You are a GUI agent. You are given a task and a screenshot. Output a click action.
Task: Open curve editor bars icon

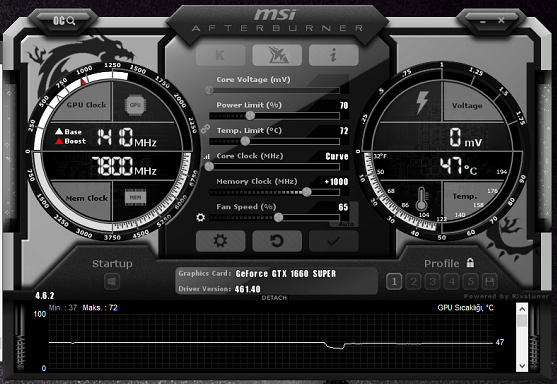(207, 156)
